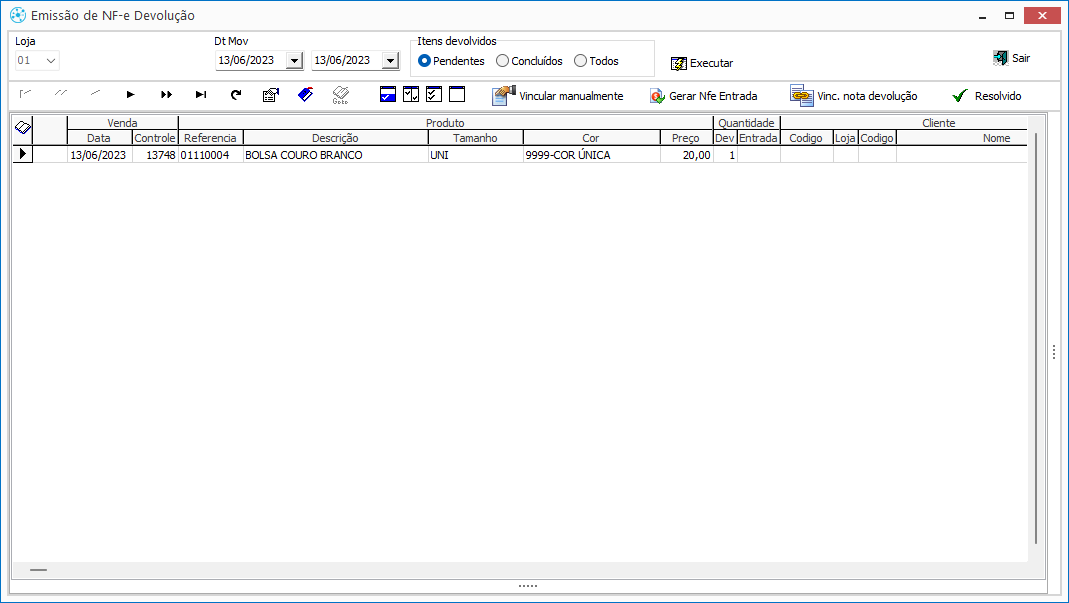
Task: Click the Data column header
Action: pos(99,138)
